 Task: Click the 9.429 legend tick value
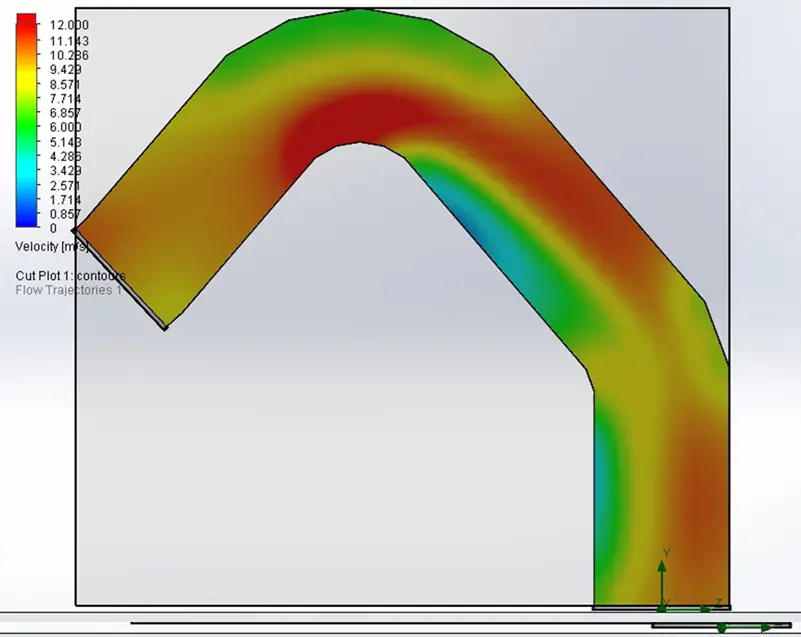[65, 69]
